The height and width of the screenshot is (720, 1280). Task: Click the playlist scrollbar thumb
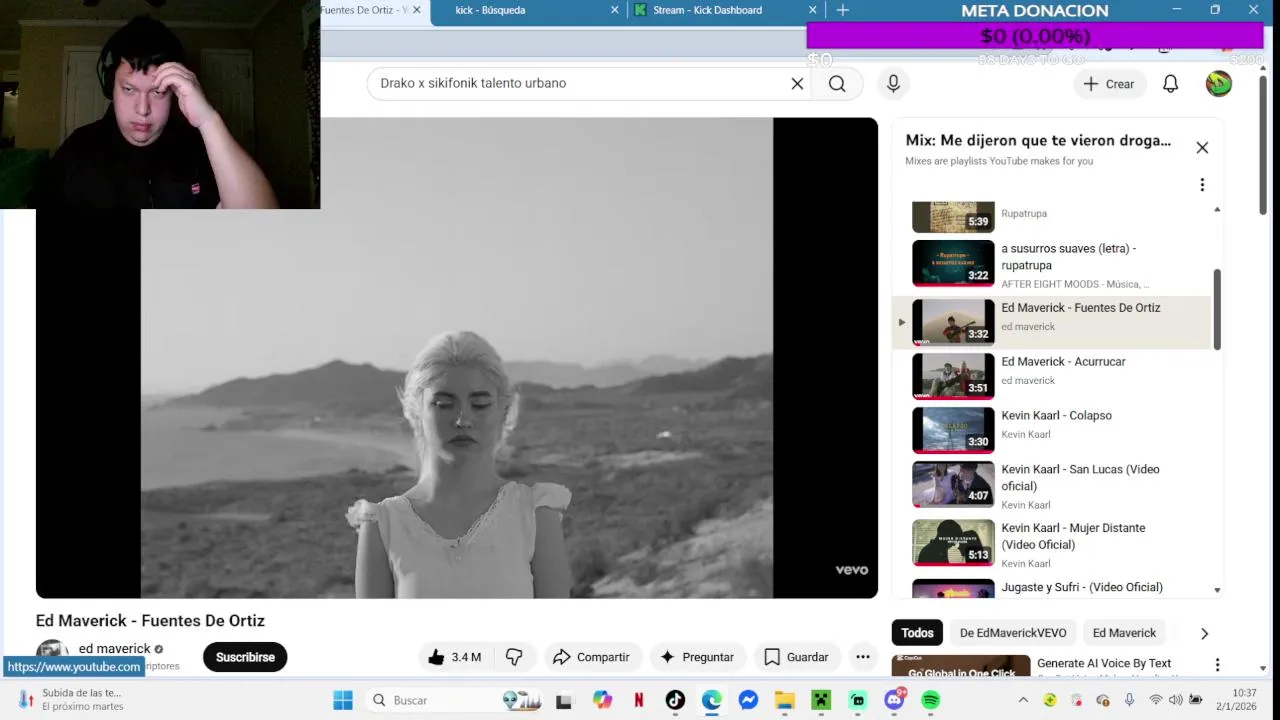(1217, 309)
